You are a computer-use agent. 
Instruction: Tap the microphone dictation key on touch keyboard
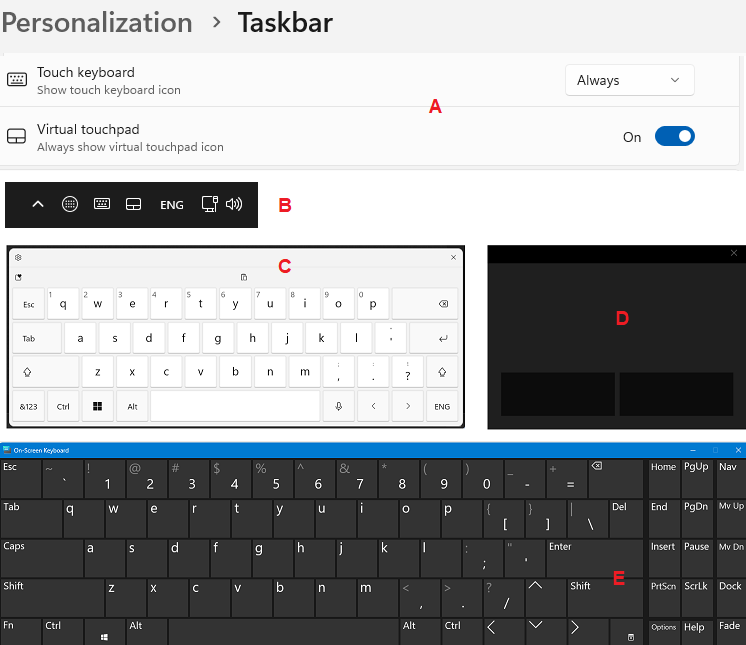(339, 406)
